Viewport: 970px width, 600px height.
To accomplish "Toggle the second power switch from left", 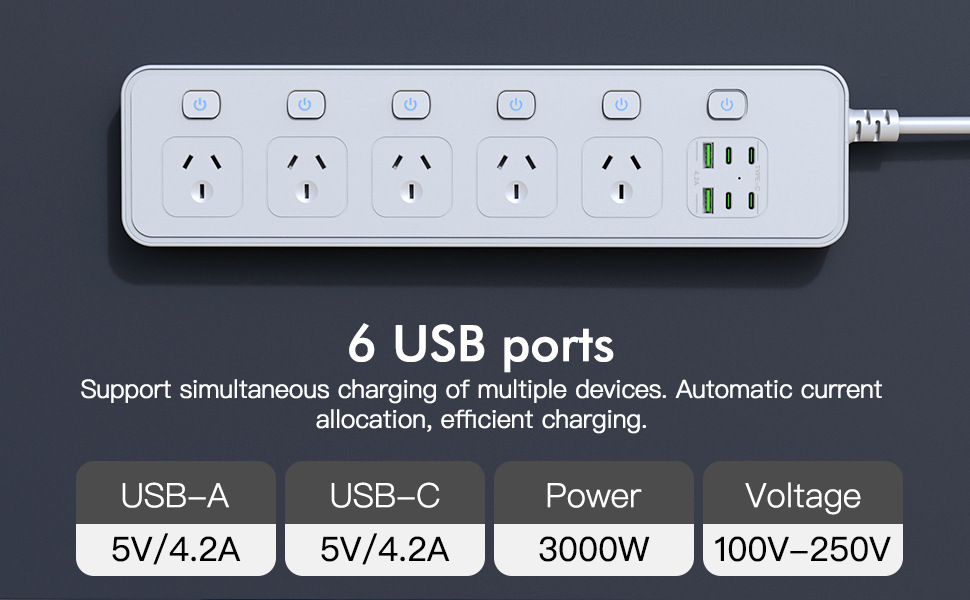I will (306, 105).
